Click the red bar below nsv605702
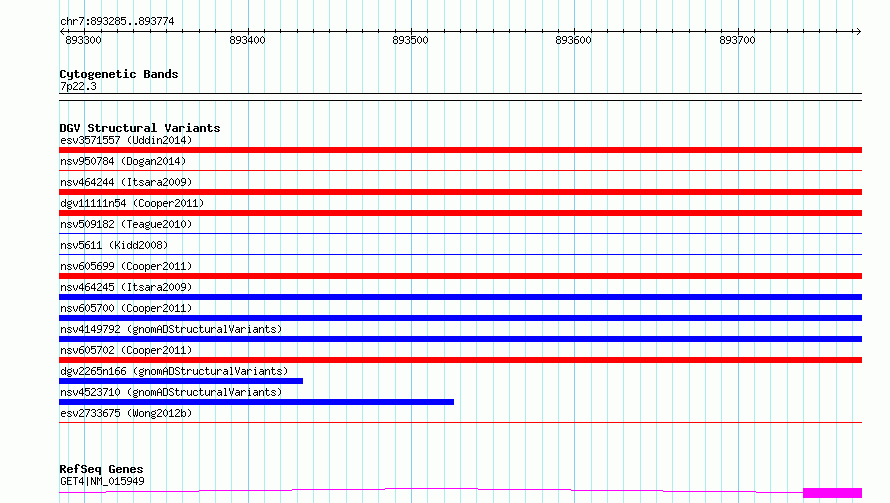This screenshot has height=503, width=890. click(460, 360)
